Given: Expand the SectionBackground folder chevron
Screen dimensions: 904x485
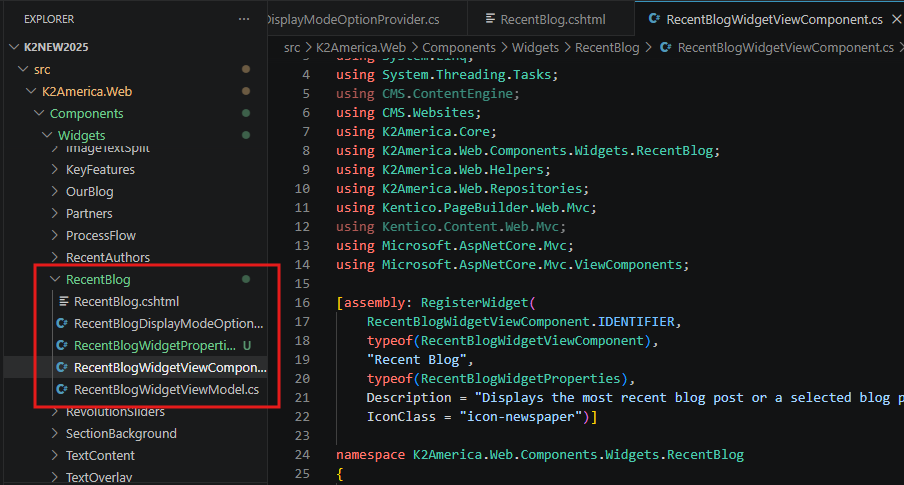Looking at the screenshot, I should click(55, 433).
